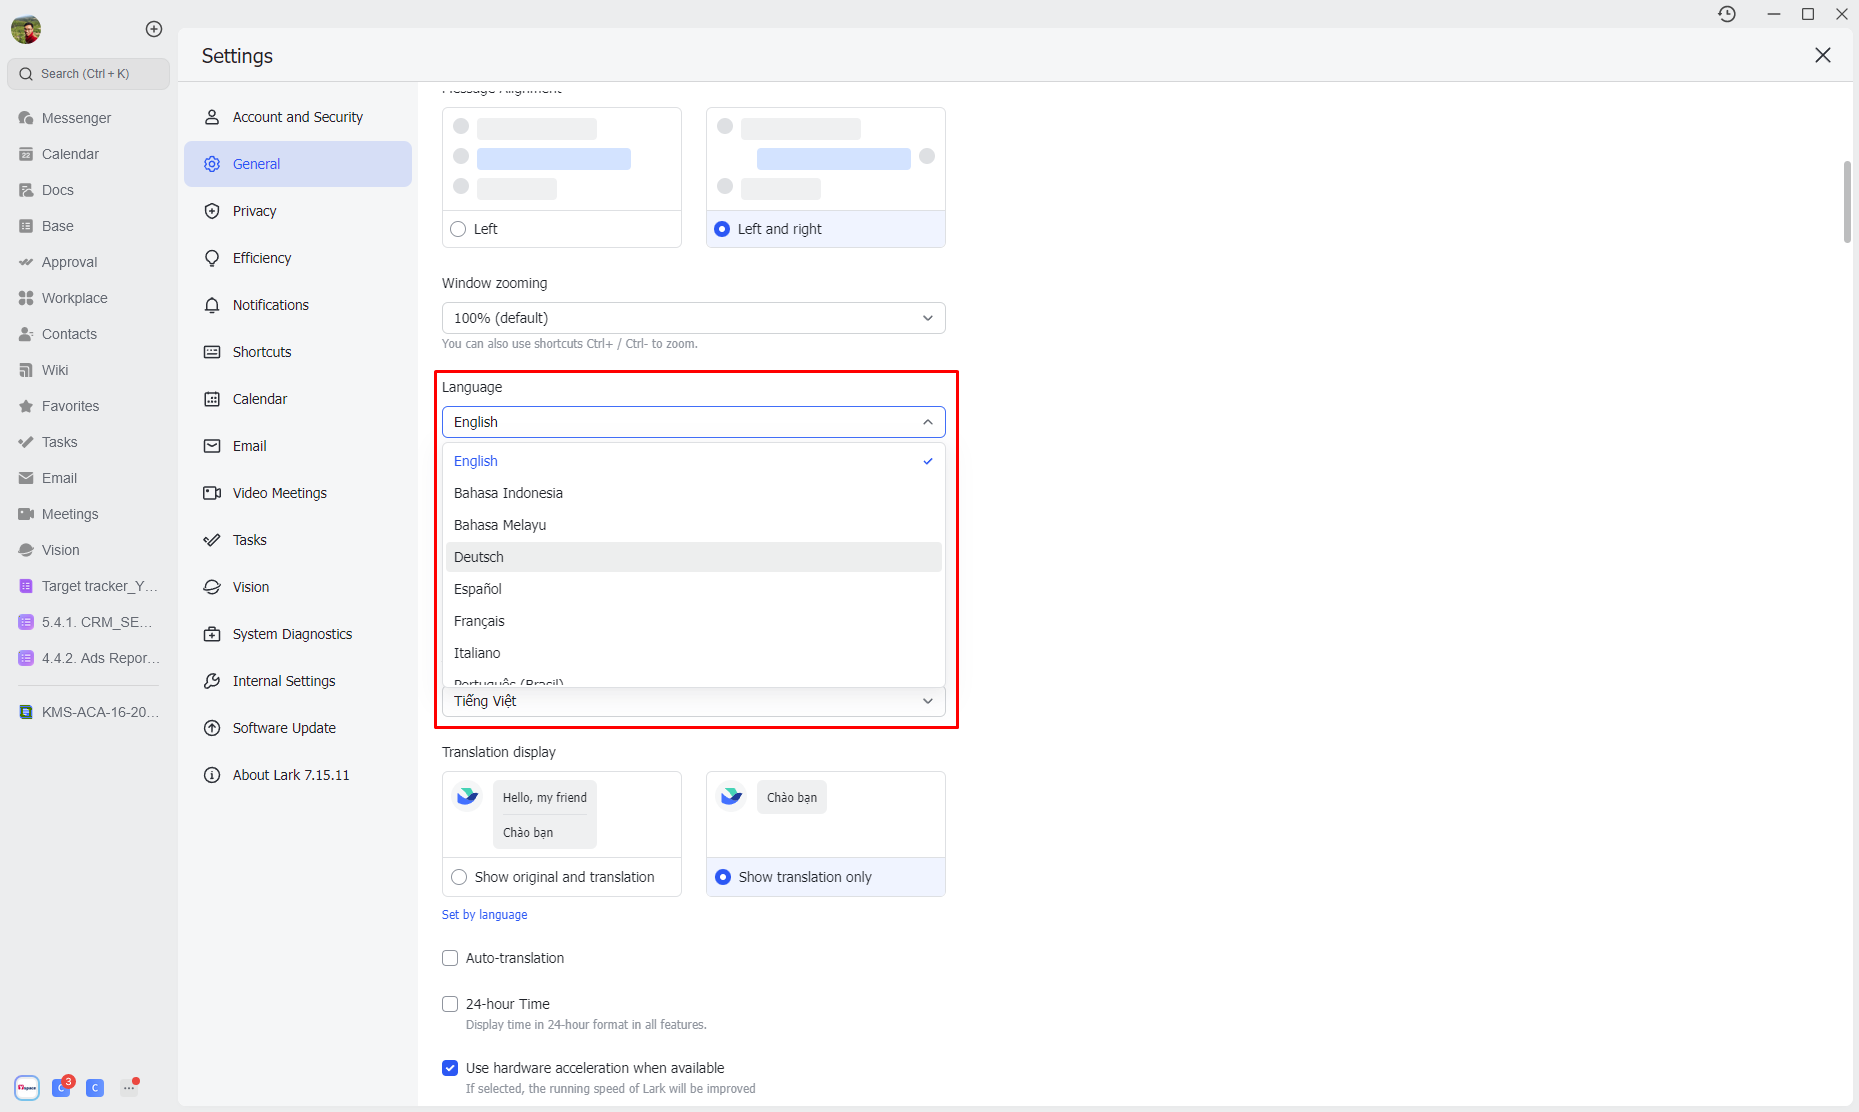
Task: Open Notifications settings
Action: (298, 305)
